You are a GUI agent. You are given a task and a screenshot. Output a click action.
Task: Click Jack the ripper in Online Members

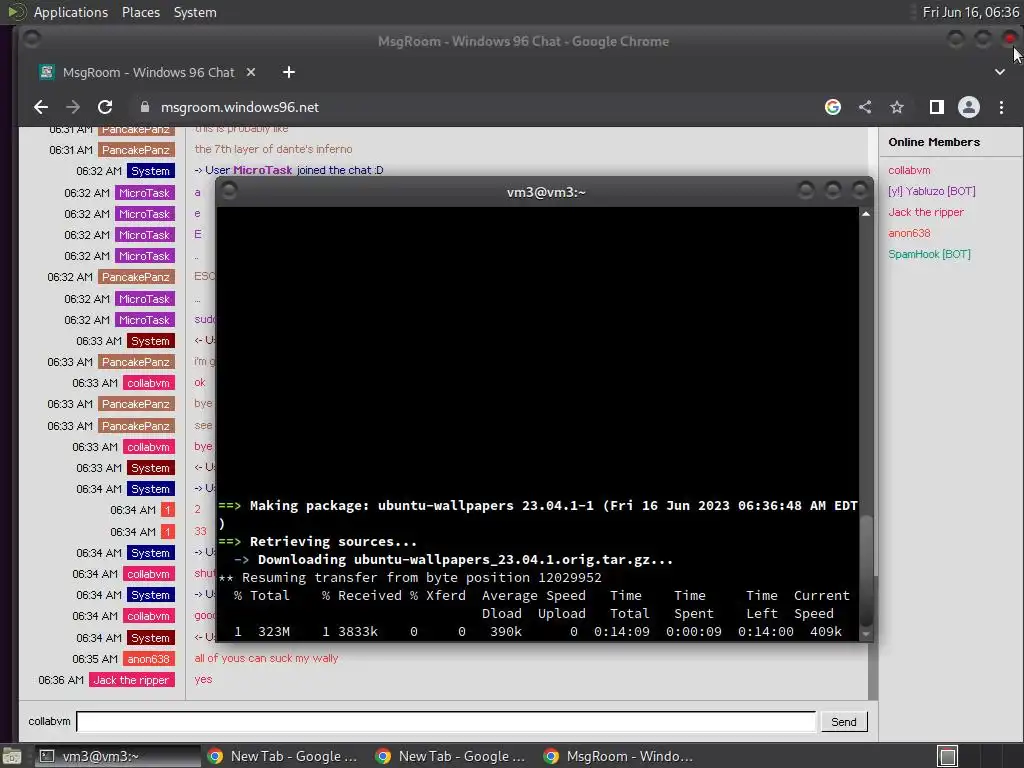click(925, 212)
